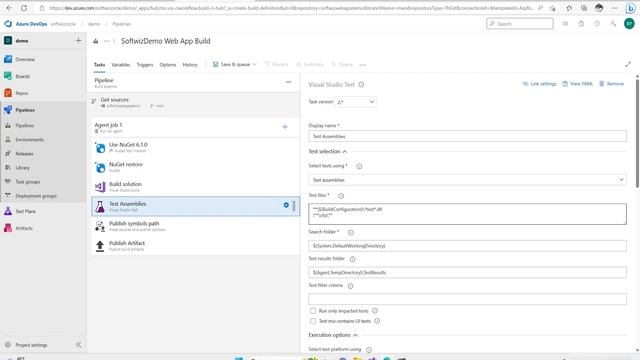The height and width of the screenshot is (360, 640).
Task: Switch to the Options tab
Action: (x=168, y=64)
